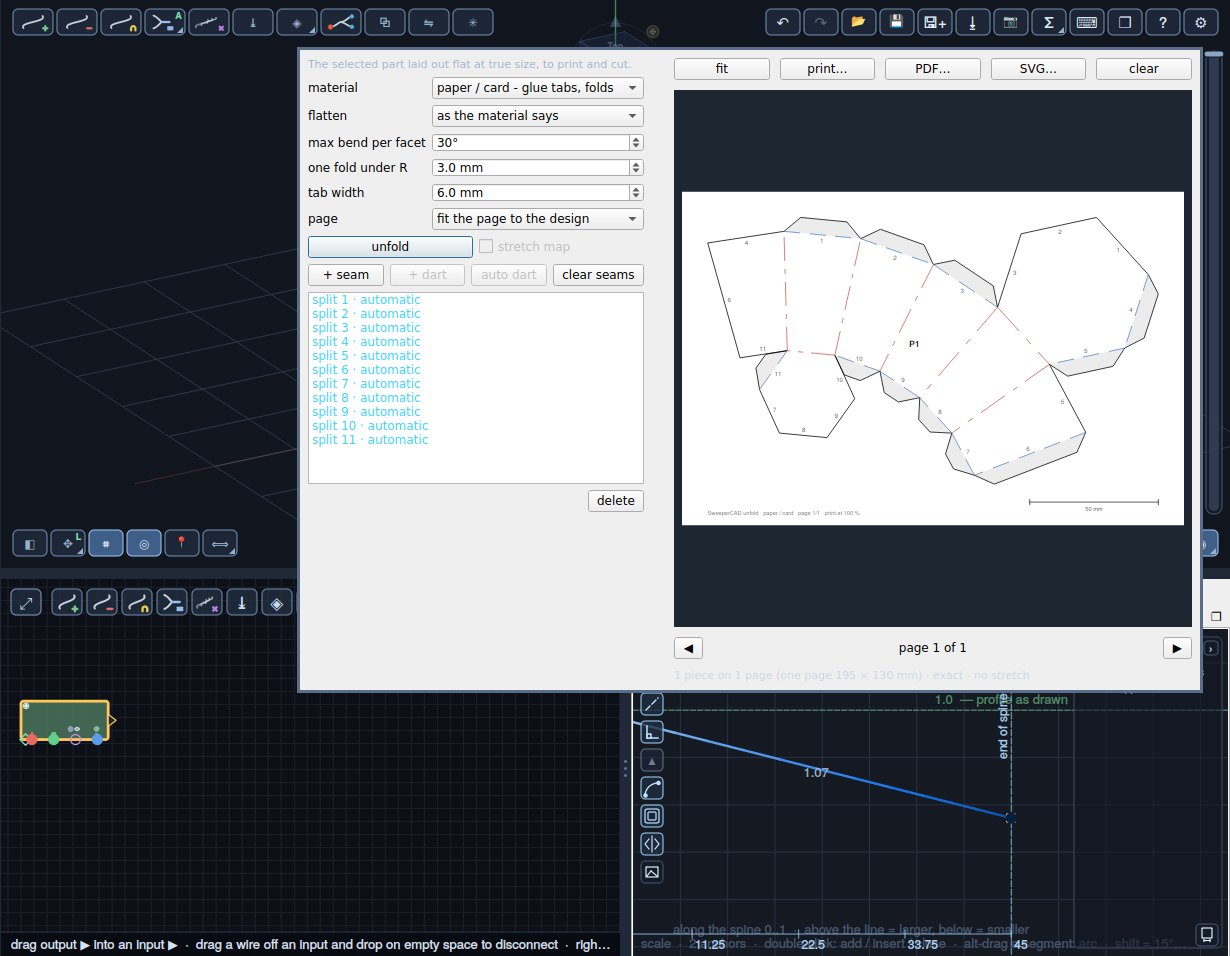Viewport: 1230px width, 956px height.
Task: Open the material dropdown
Action: (537, 88)
